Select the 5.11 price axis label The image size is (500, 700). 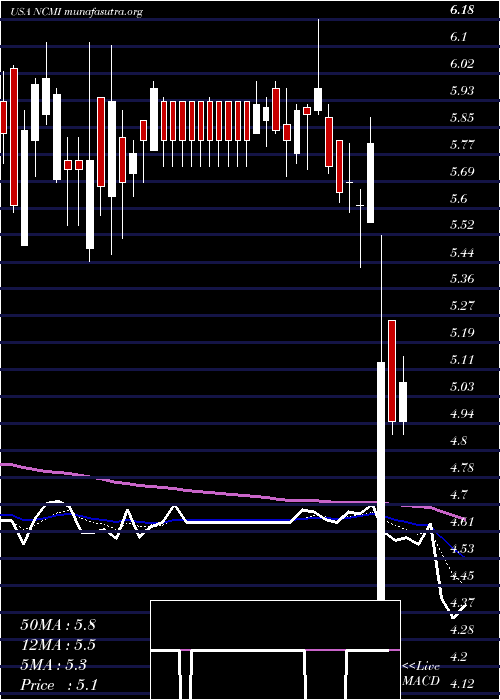462,360
